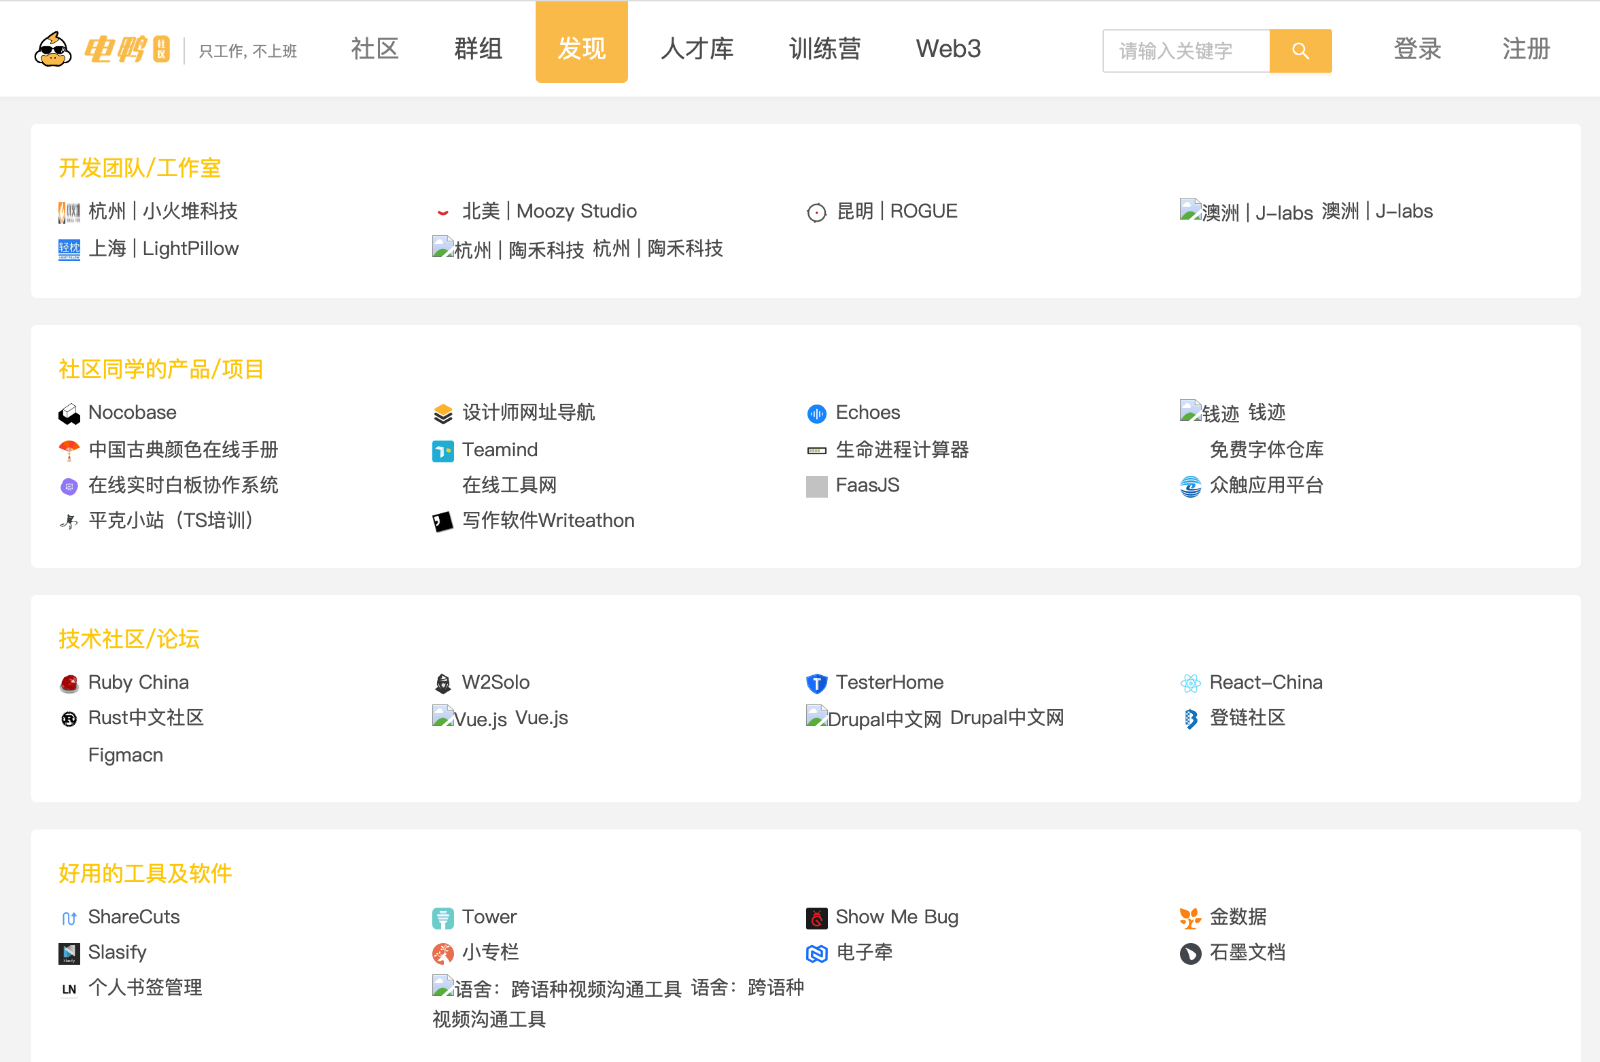Open the 上海 | LightPillow link
This screenshot has width=1600, height=1062.
[164, 248]
